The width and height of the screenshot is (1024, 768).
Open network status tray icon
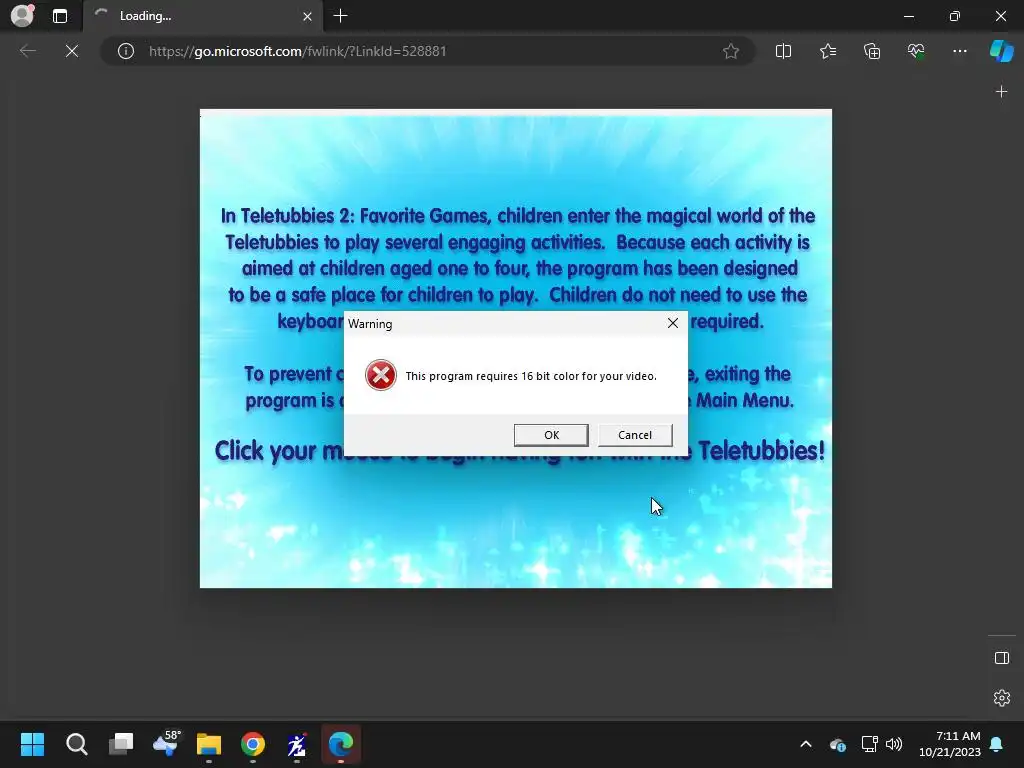pyautogui.click(x=869, y=744)
